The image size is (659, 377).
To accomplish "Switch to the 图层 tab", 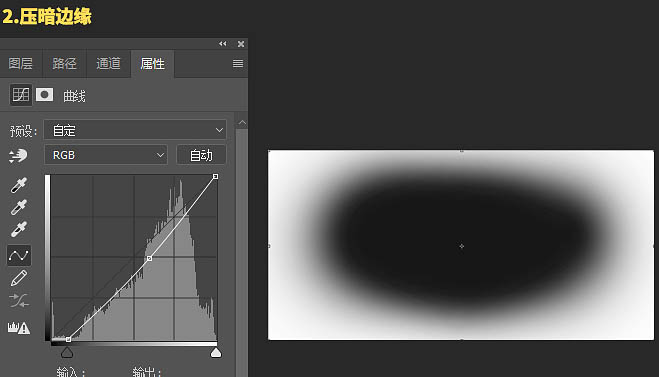I will pyautogui.click(x=20, y=63).
